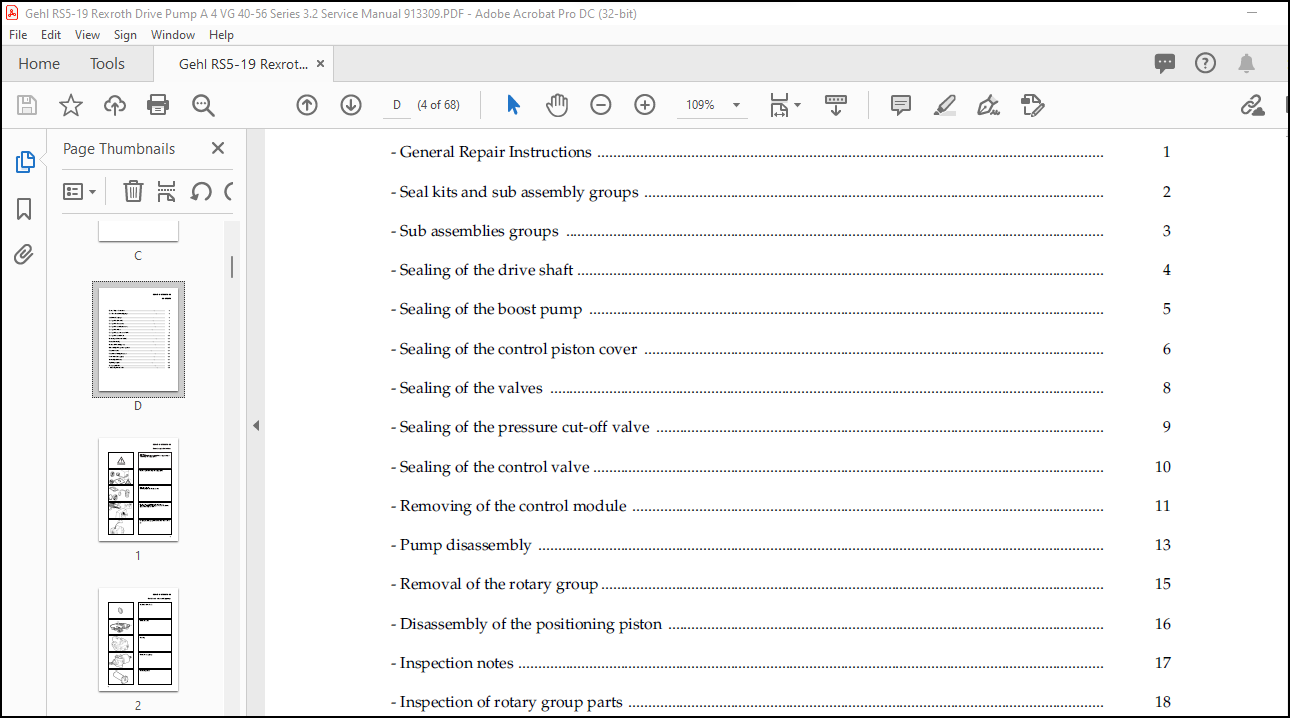This screenshot has width=1290, height=718.
Task: Click the scrolling mode keyboard icon
Action: point(836,105)
